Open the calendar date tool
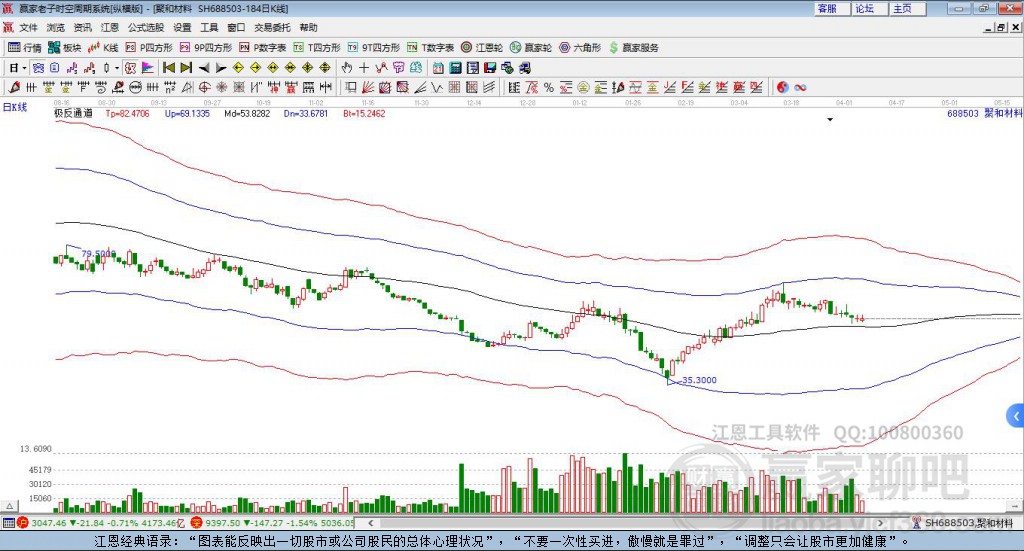The image size is (1024, 551). tap(438, 68)
